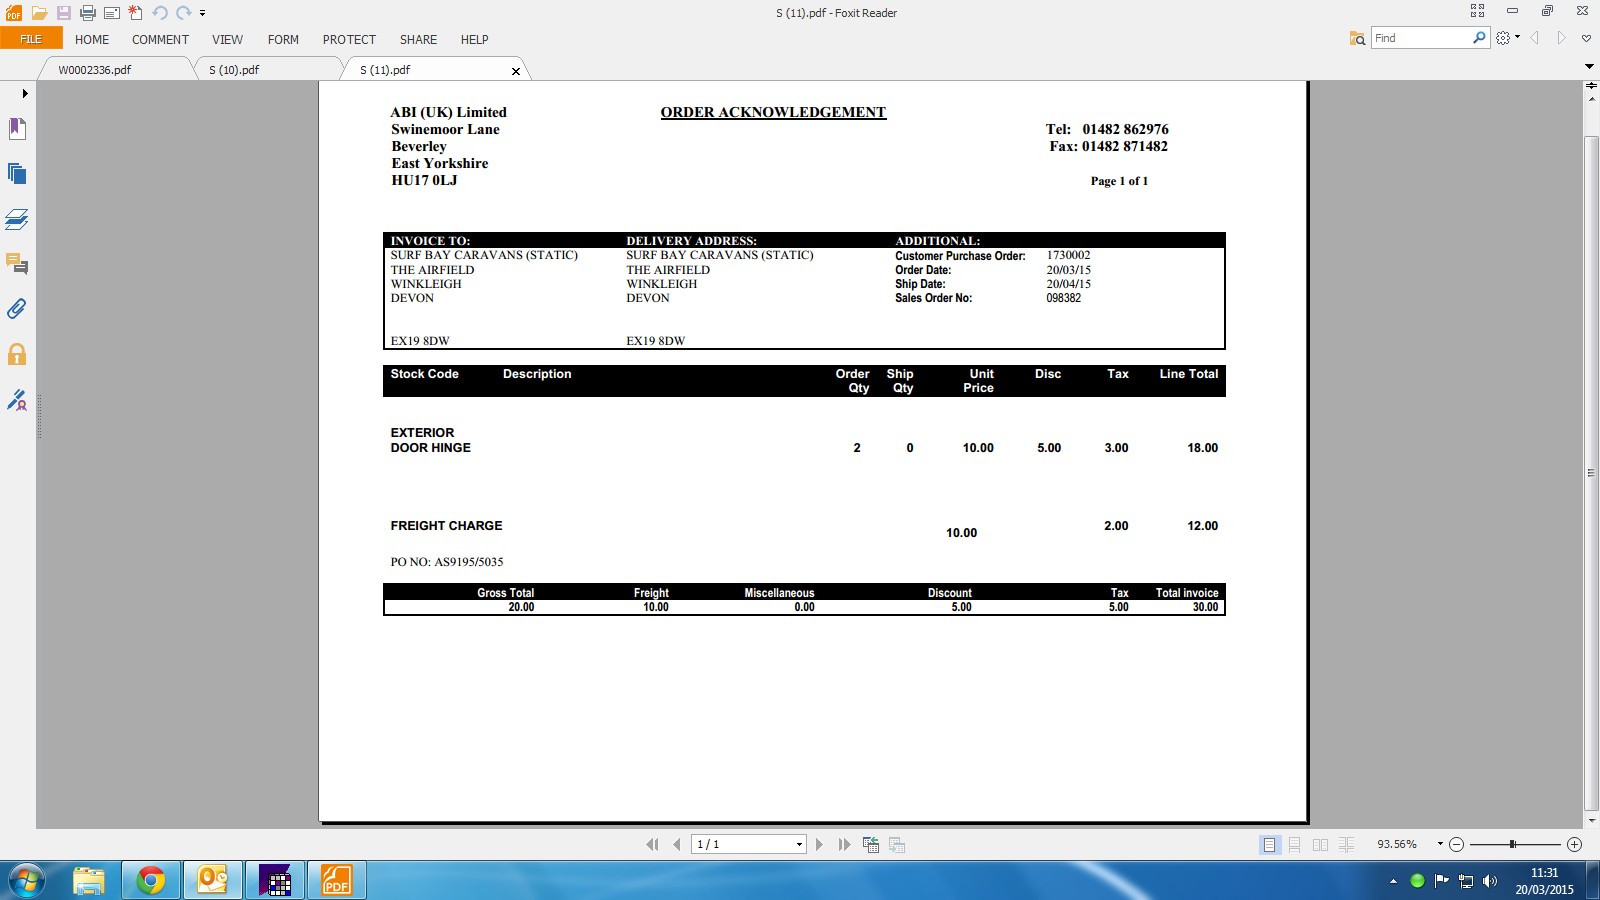Open the Windows Start menu

27,881
